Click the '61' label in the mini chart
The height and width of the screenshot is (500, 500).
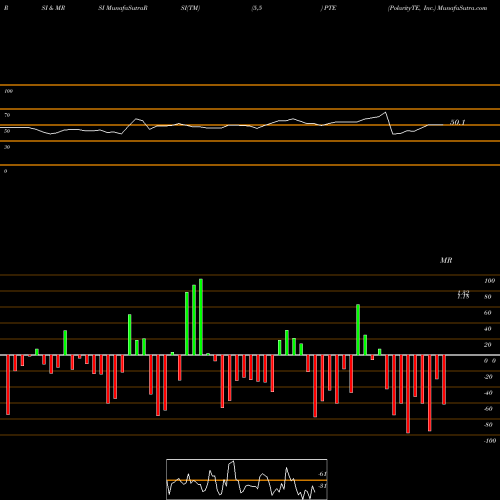click(x=322, y=474)
